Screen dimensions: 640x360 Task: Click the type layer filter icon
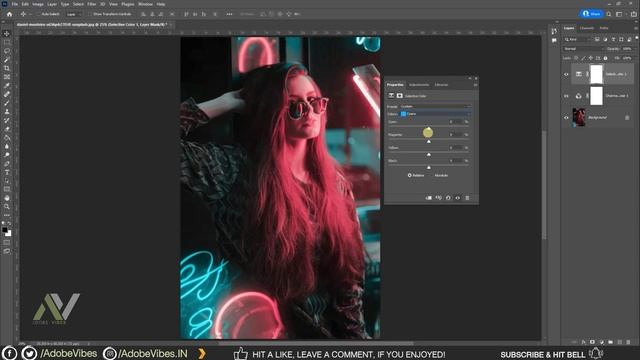pos(613,40)
